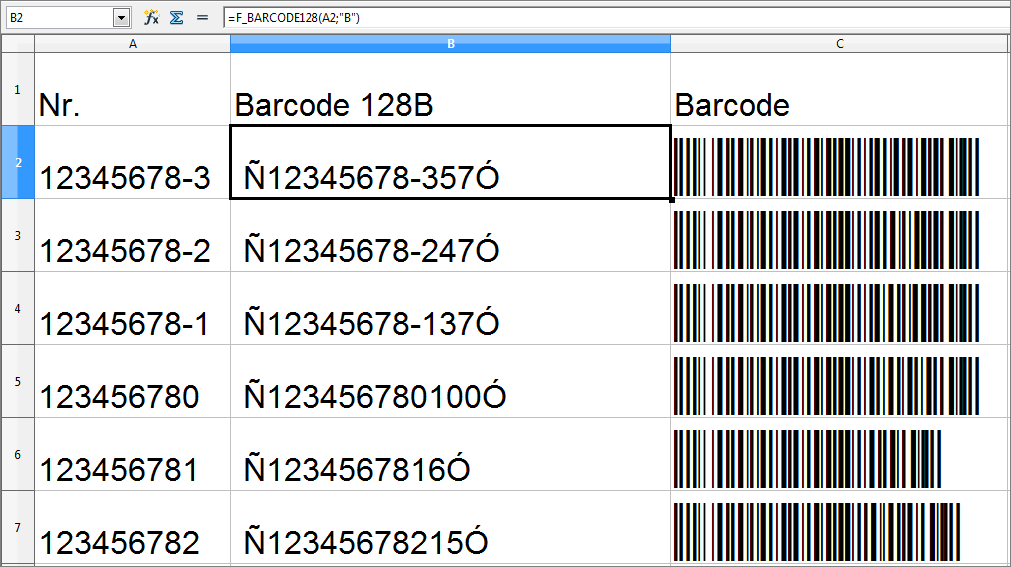Select cell containing 12345678-3
This screenshot has width=1011, height=567.
pos(132,162)
